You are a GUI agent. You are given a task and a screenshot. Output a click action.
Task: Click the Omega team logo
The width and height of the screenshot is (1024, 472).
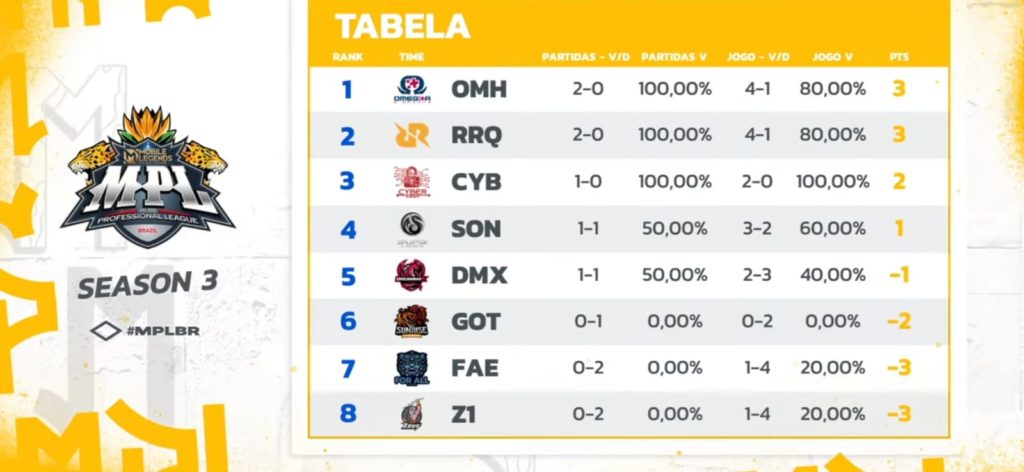[x=412, y=90]
